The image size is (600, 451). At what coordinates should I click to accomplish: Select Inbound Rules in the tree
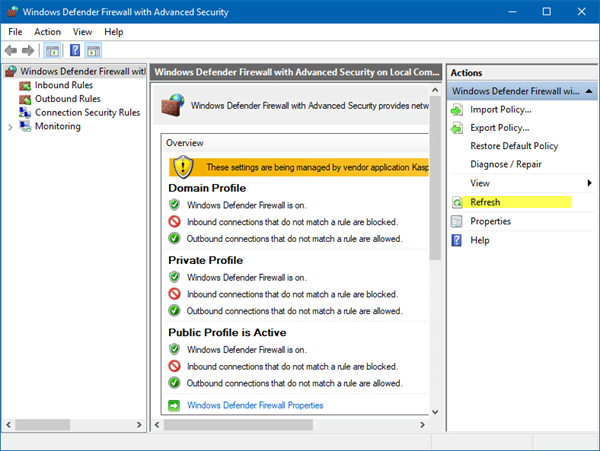pos(64,85)
